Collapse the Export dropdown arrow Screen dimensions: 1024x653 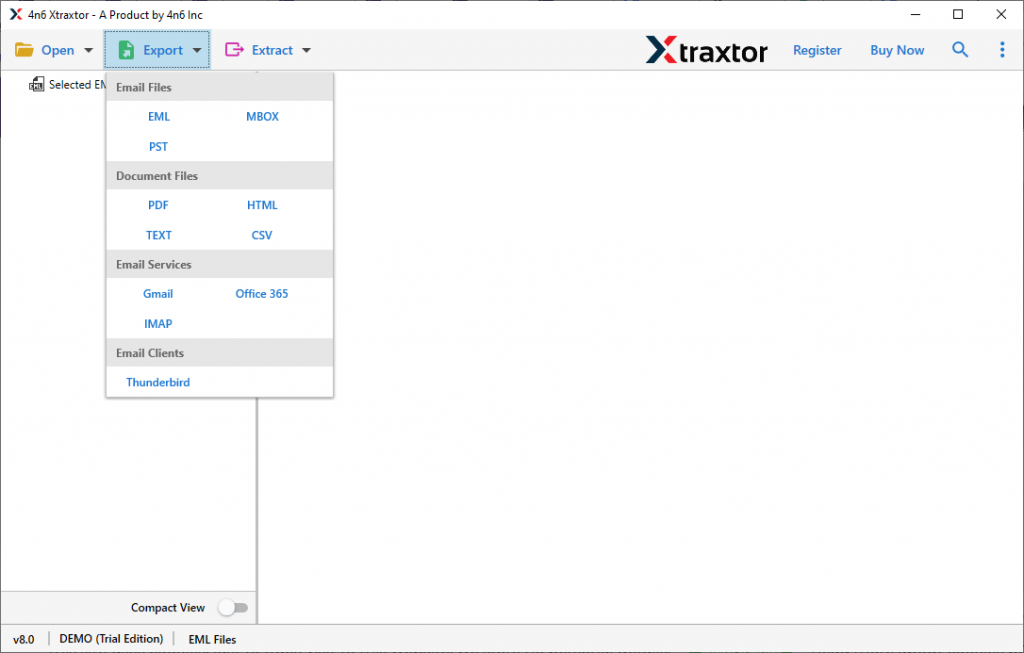point(197,51)
